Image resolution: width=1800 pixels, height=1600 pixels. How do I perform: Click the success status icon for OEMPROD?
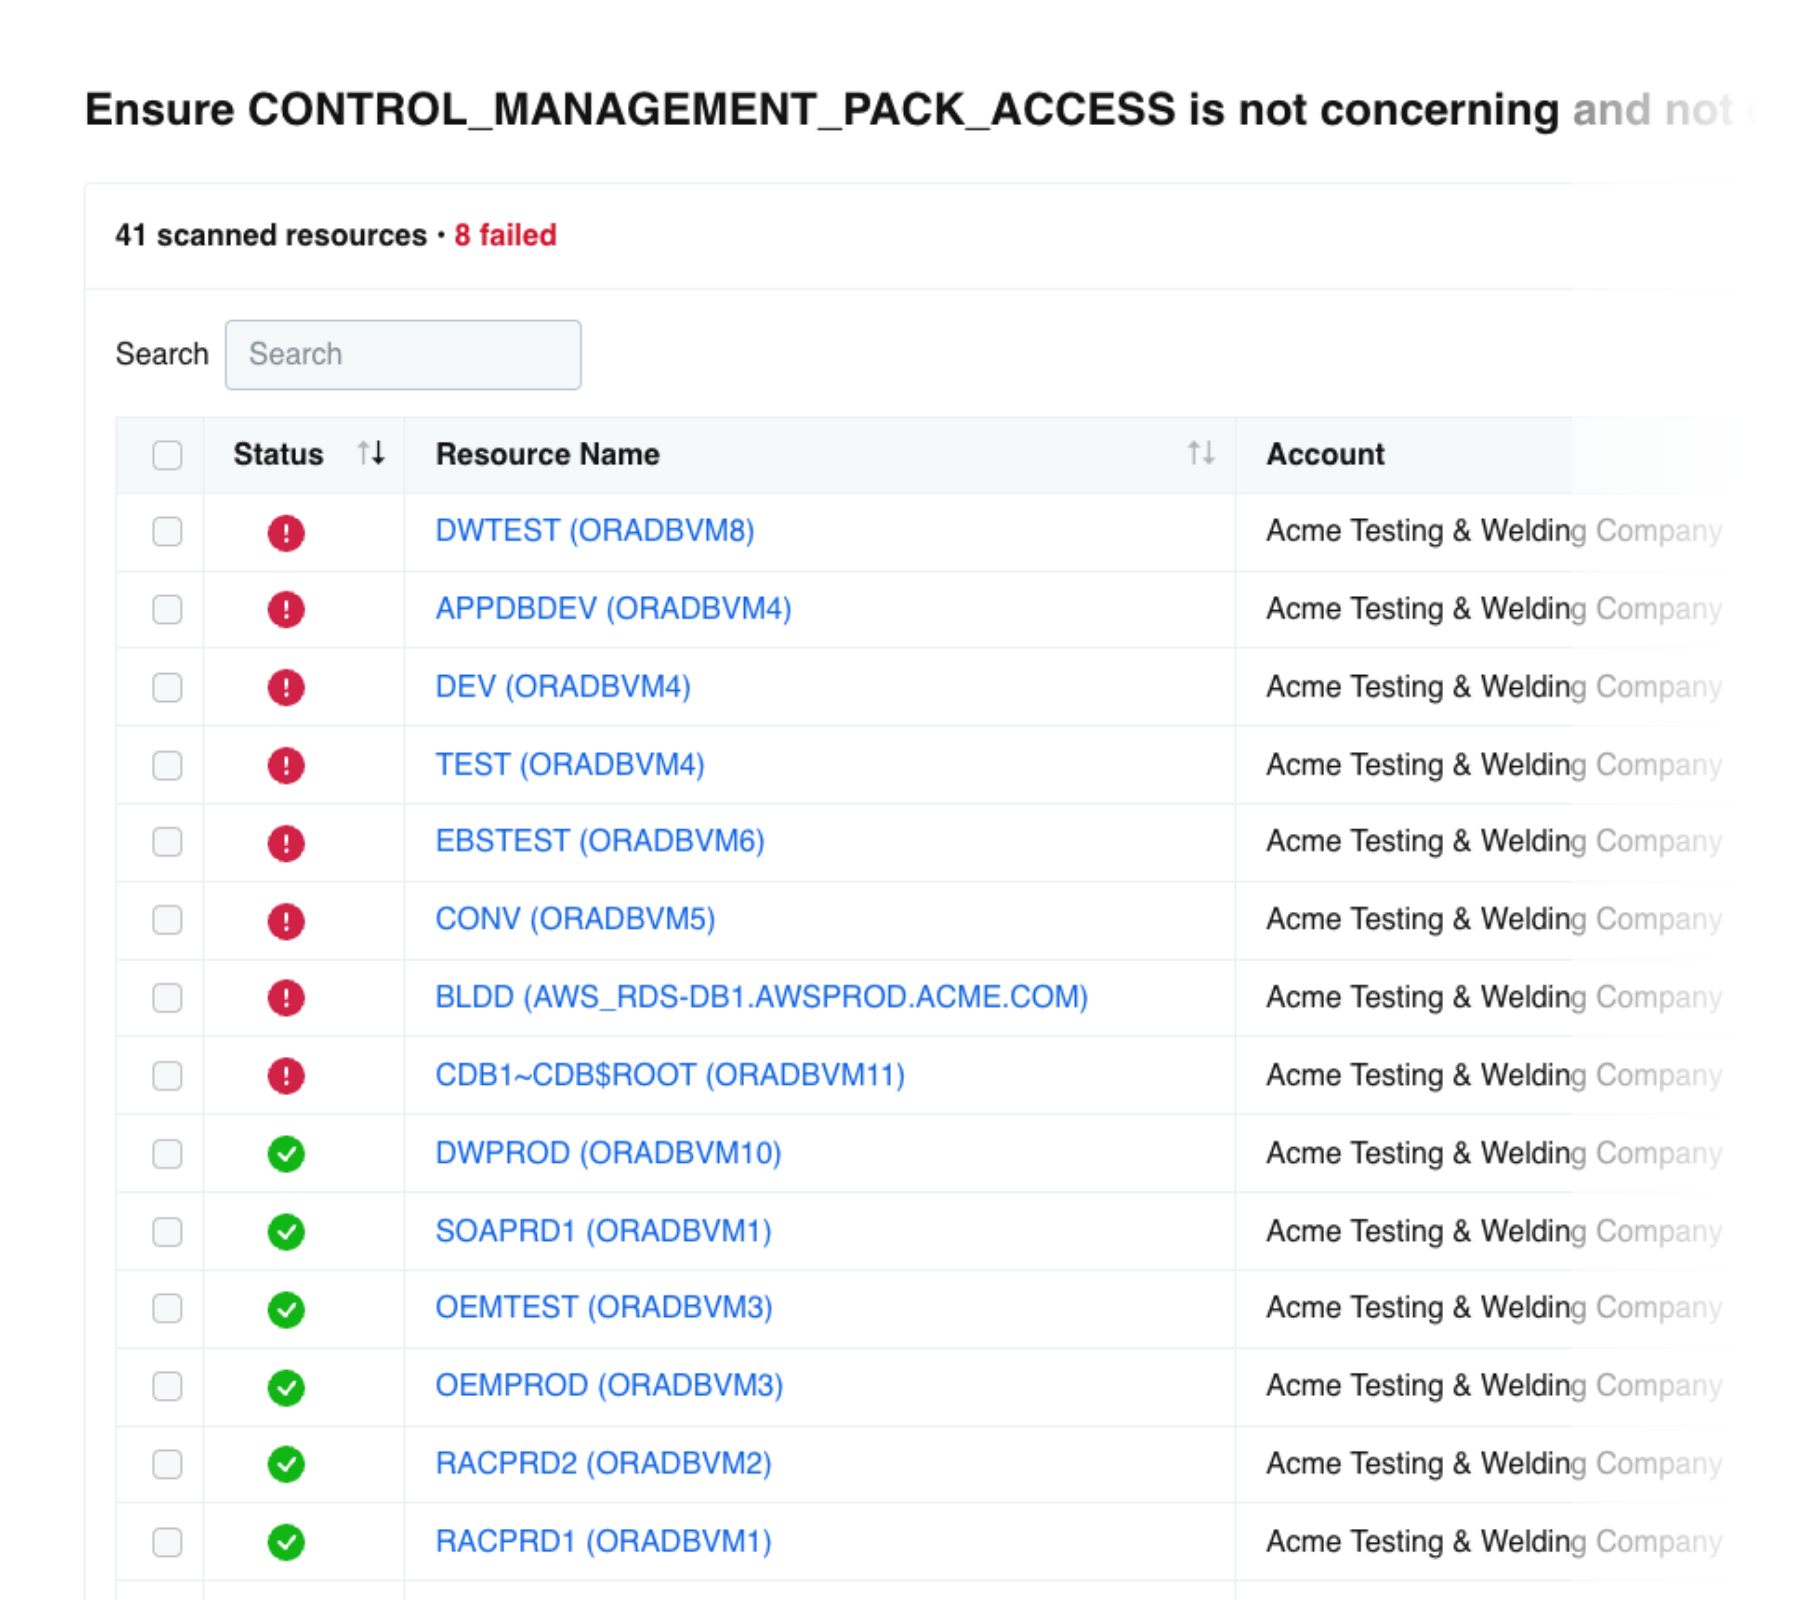tap(287, 1386)
